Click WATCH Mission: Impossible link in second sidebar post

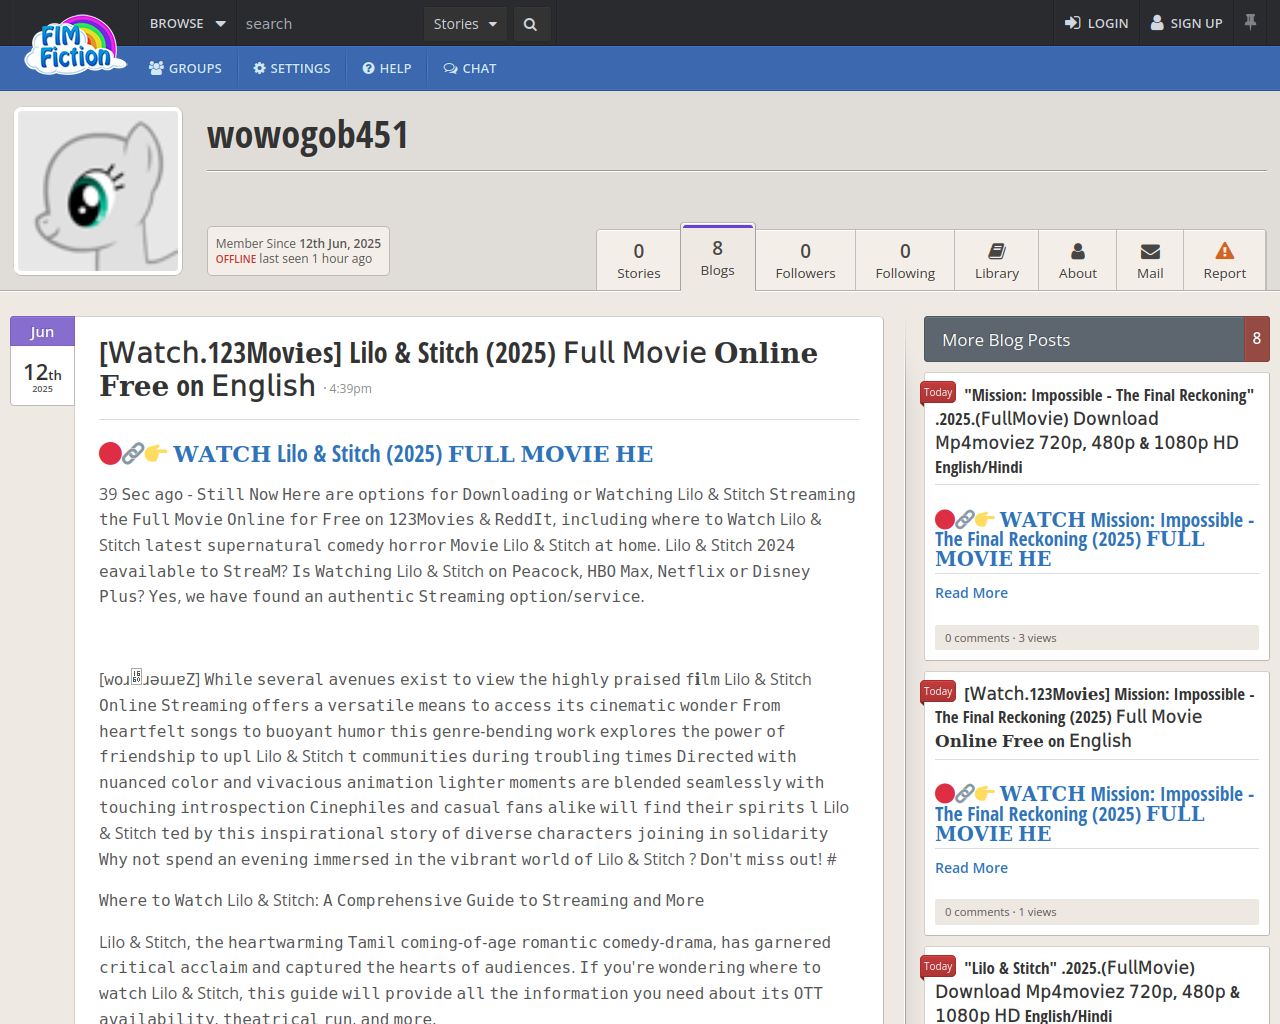1094,813
